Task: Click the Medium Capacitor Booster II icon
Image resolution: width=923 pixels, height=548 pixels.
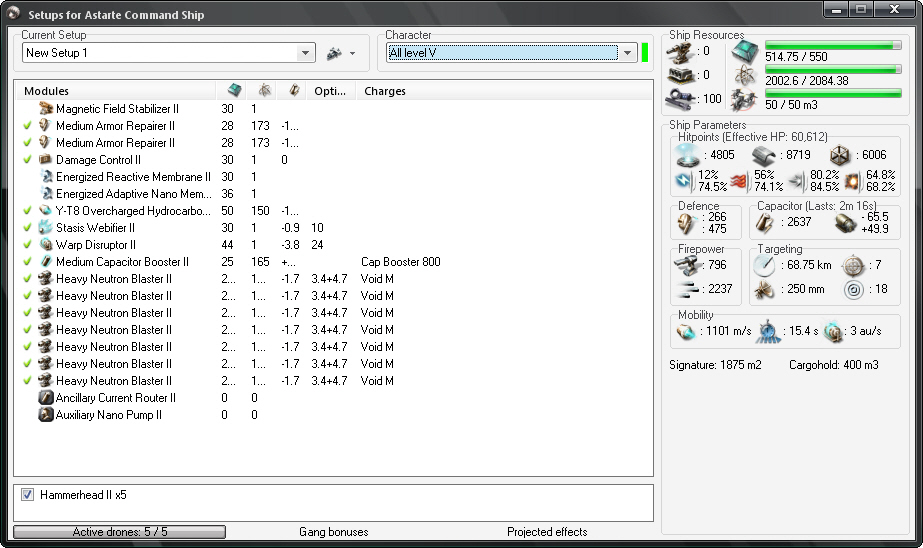Action: pyautogui.click(x=45, y=262)
